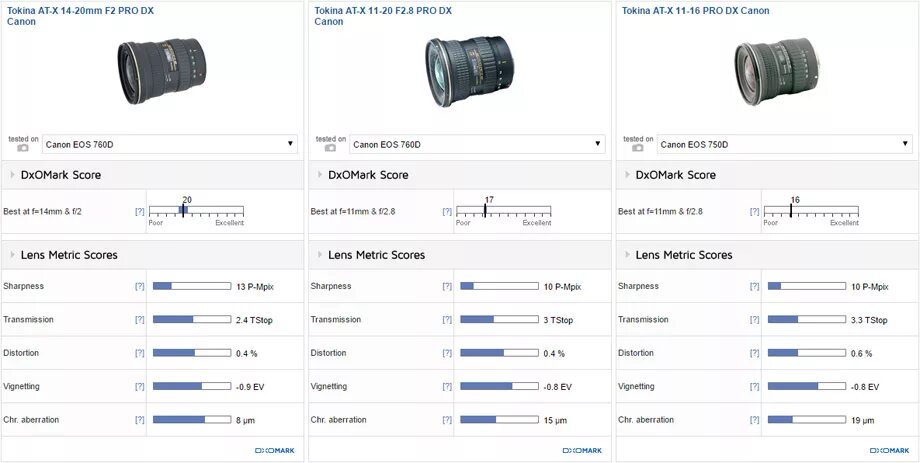920x463 pixels.
Task: Click Sharpness help [?] for the 11-20 lens
Action: click(447, 286)
